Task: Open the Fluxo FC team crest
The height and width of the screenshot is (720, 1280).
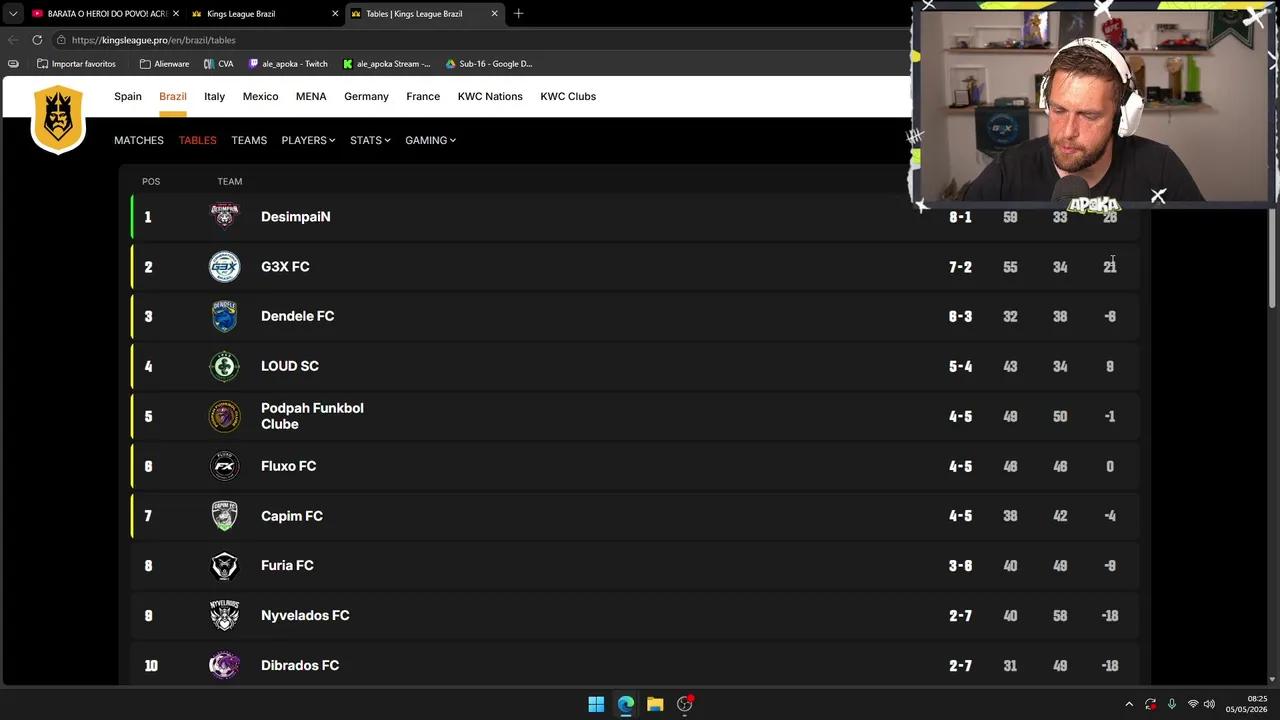Action: [x=224, y=466]
